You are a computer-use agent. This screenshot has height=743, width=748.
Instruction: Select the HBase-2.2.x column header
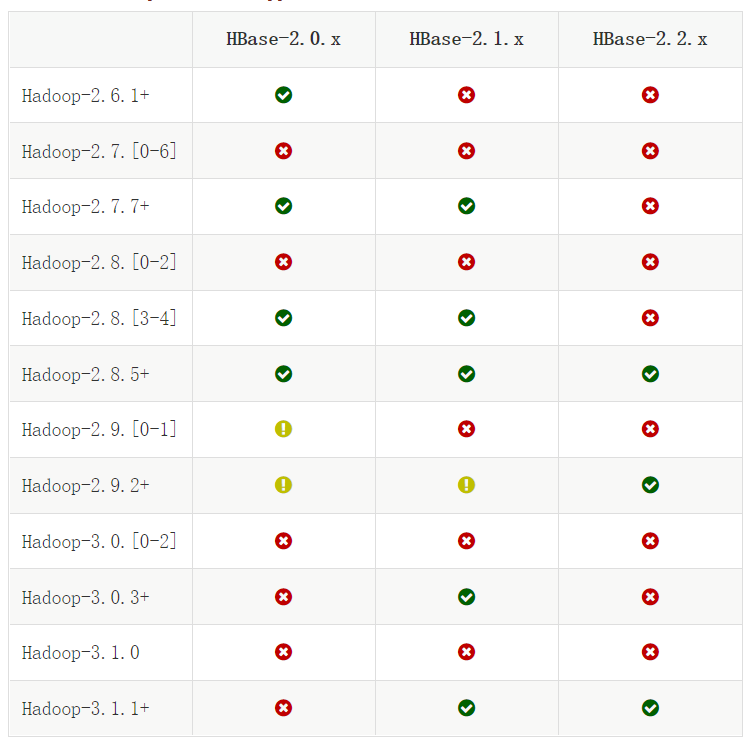[650, 40]
